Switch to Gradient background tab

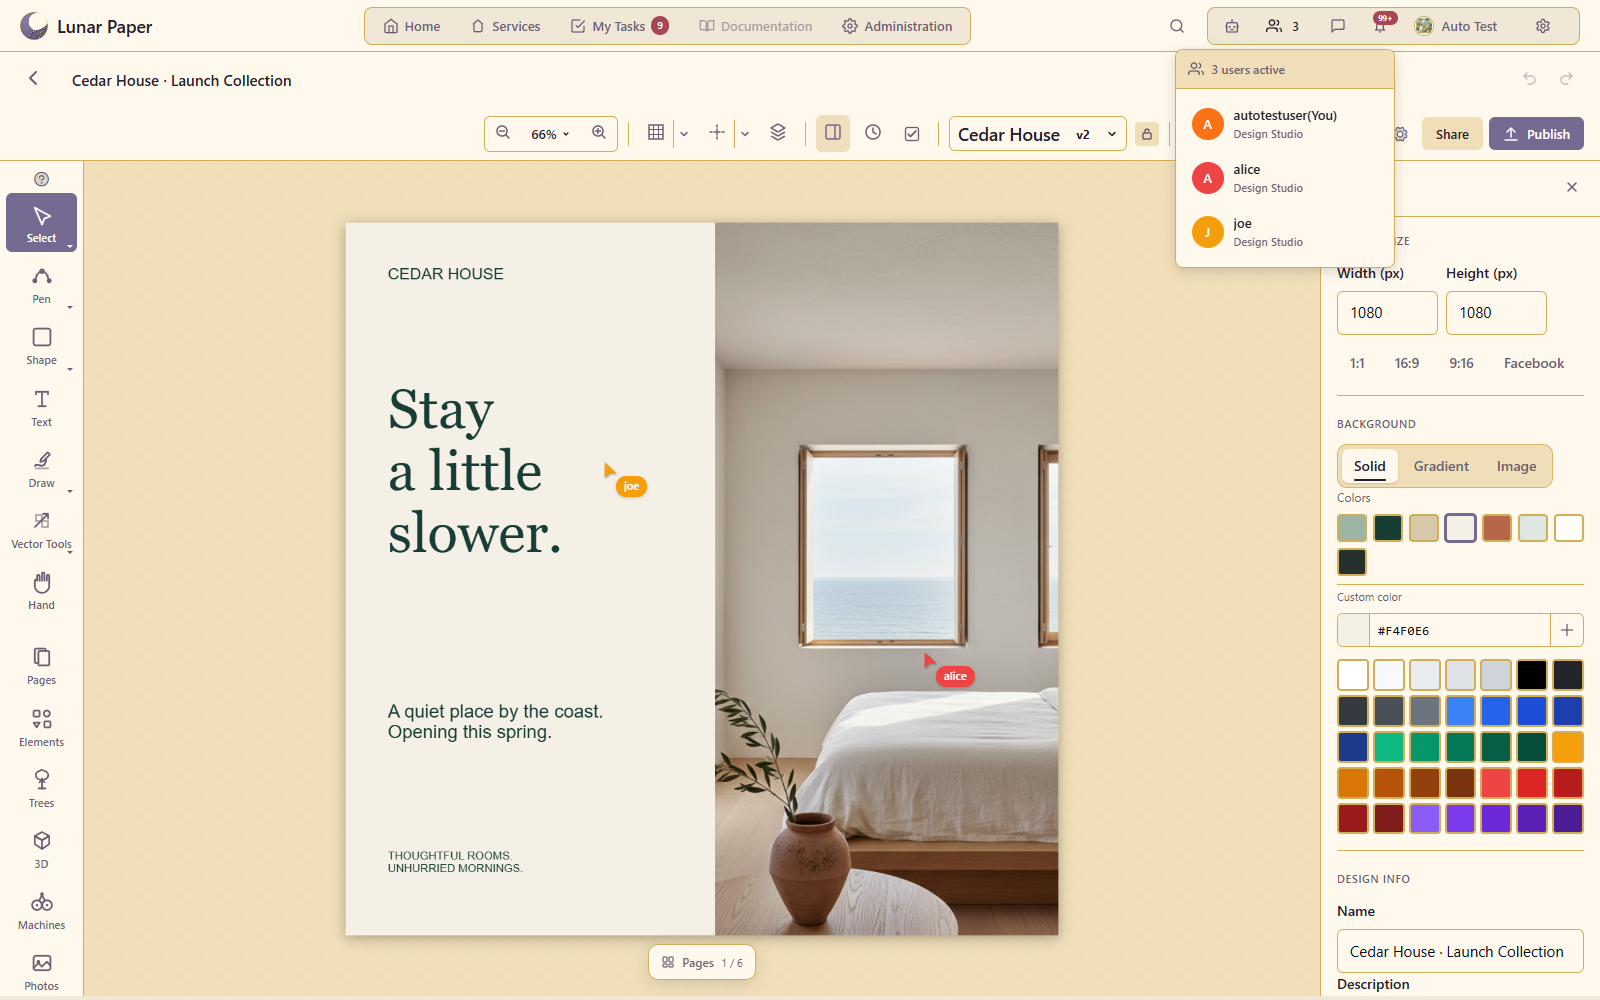point(1441,466)
